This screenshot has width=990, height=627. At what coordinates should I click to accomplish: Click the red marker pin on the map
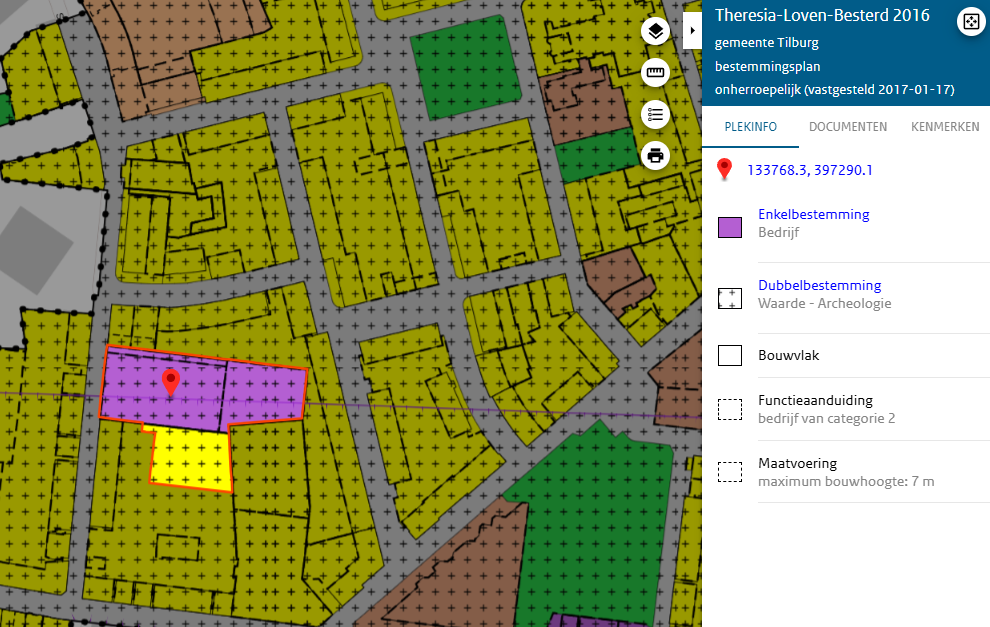(x=170, y=381)
